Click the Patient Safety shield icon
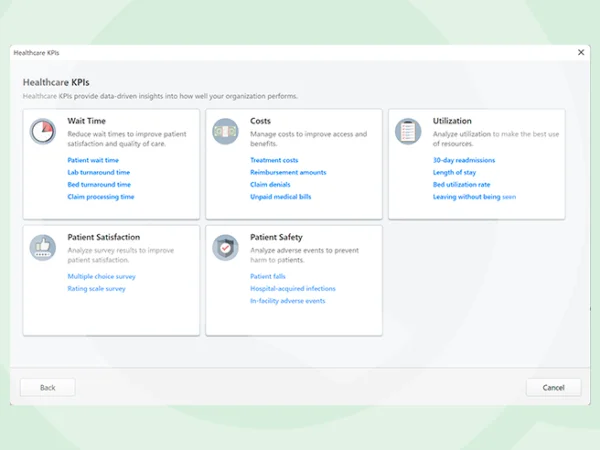 click(225, 247)
